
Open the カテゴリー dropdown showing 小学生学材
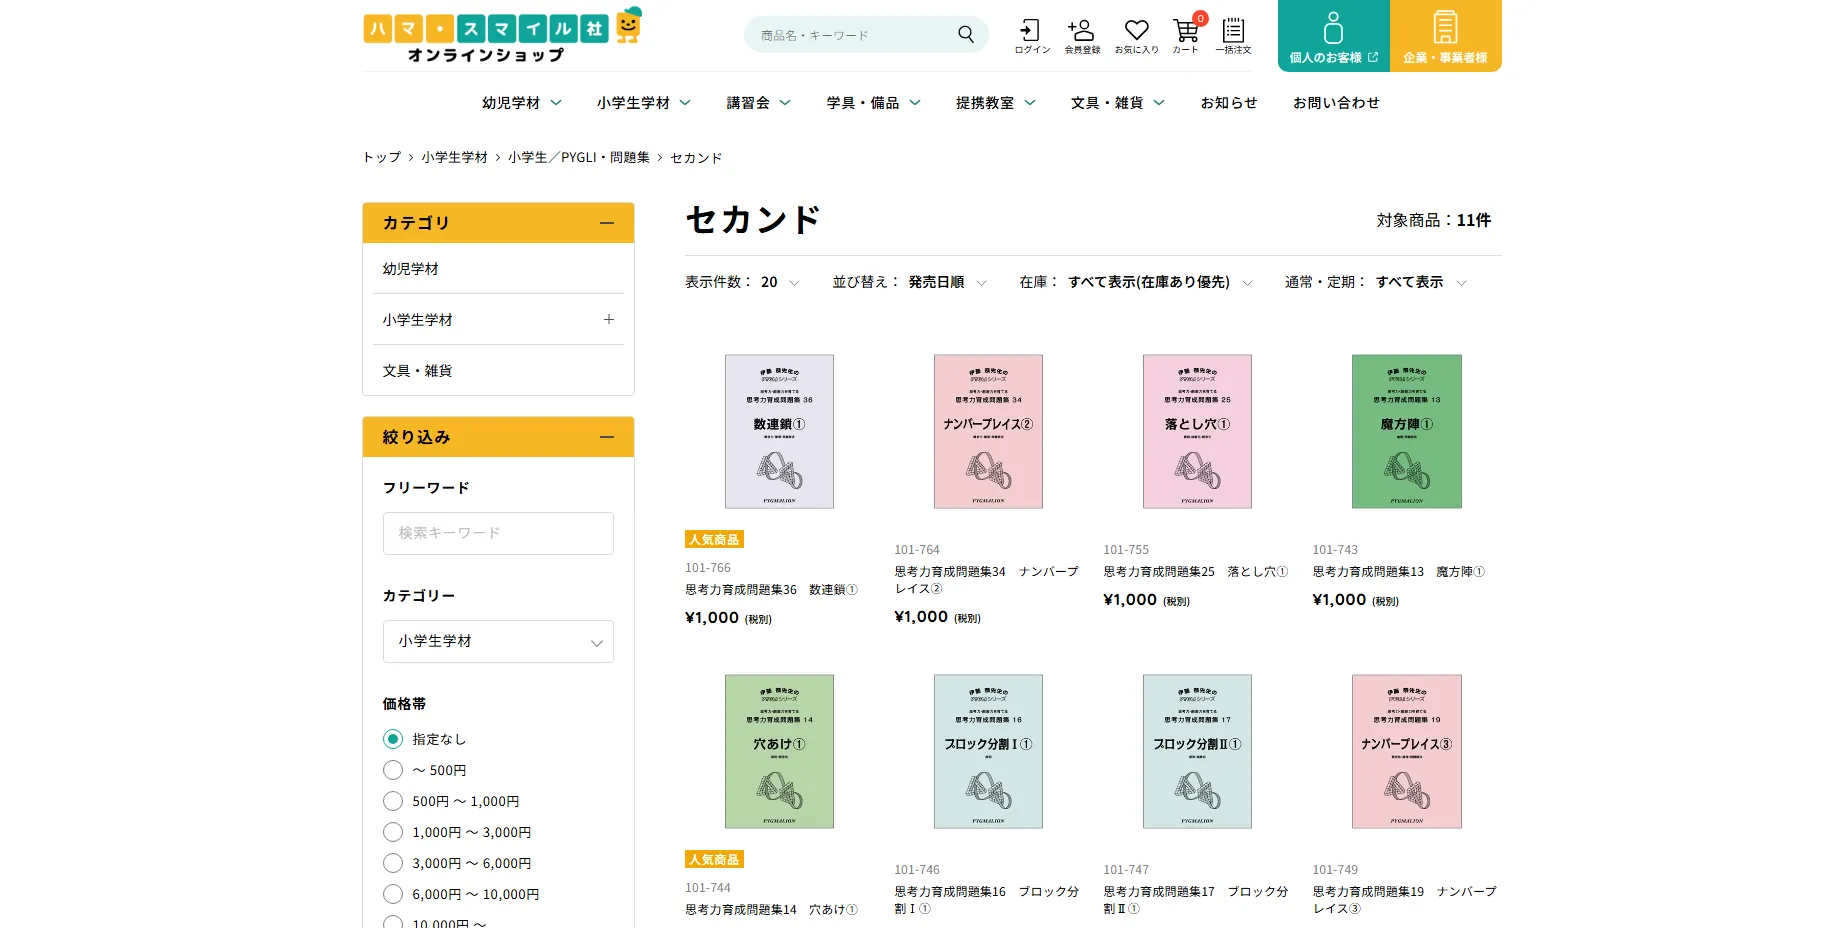click(498, 642)
